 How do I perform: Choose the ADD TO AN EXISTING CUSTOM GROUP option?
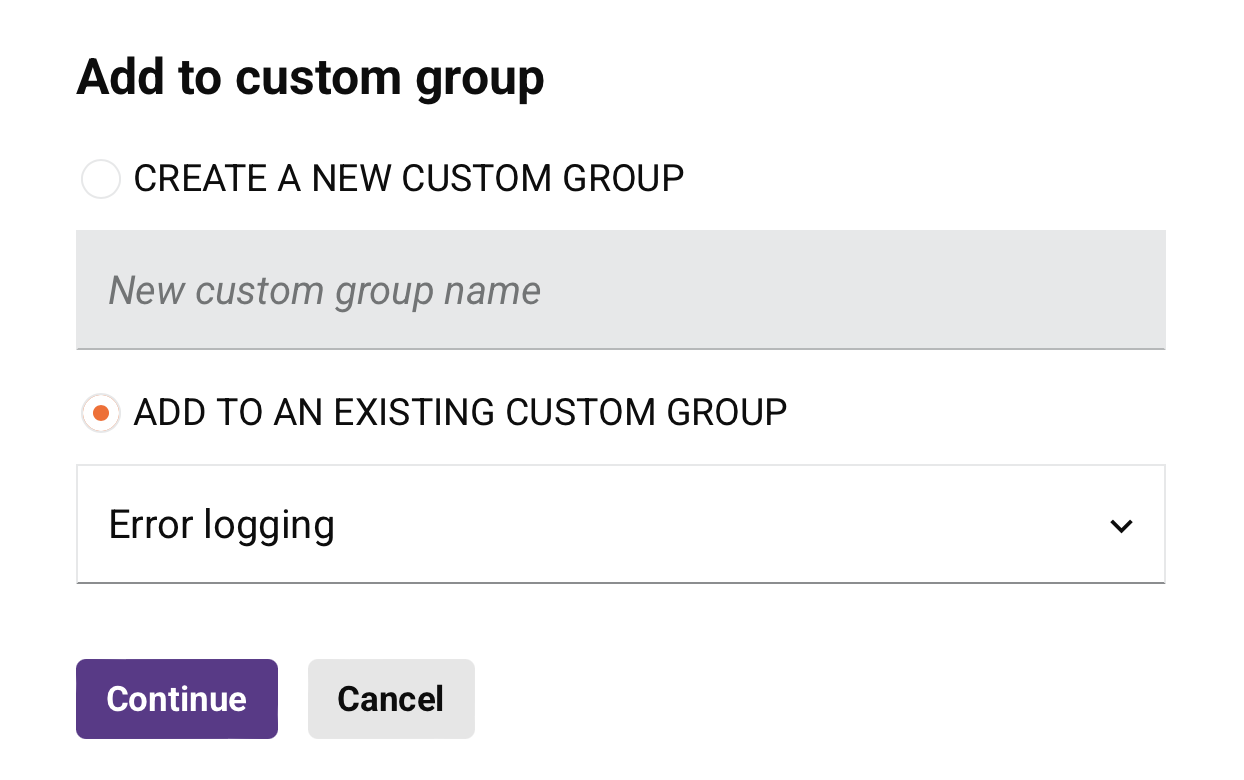click(100, 413)
